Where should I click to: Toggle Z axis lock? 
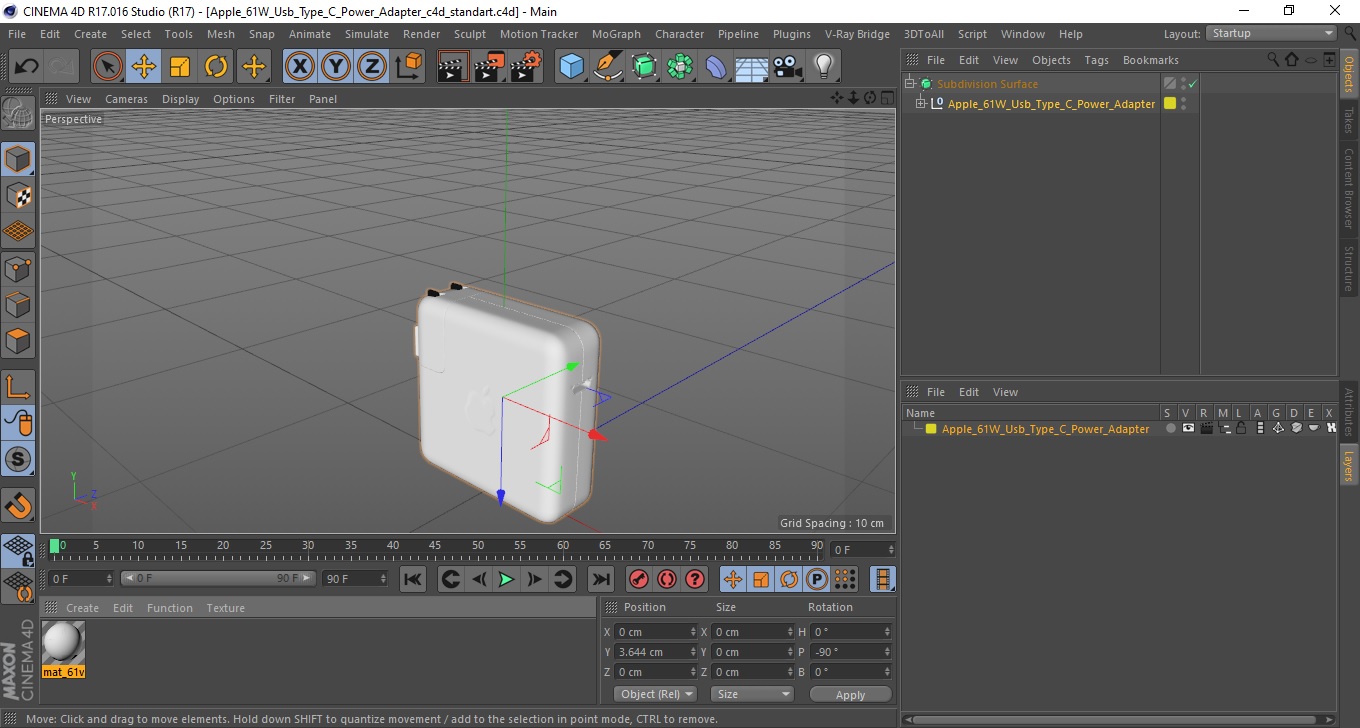[x=372, y=67]
